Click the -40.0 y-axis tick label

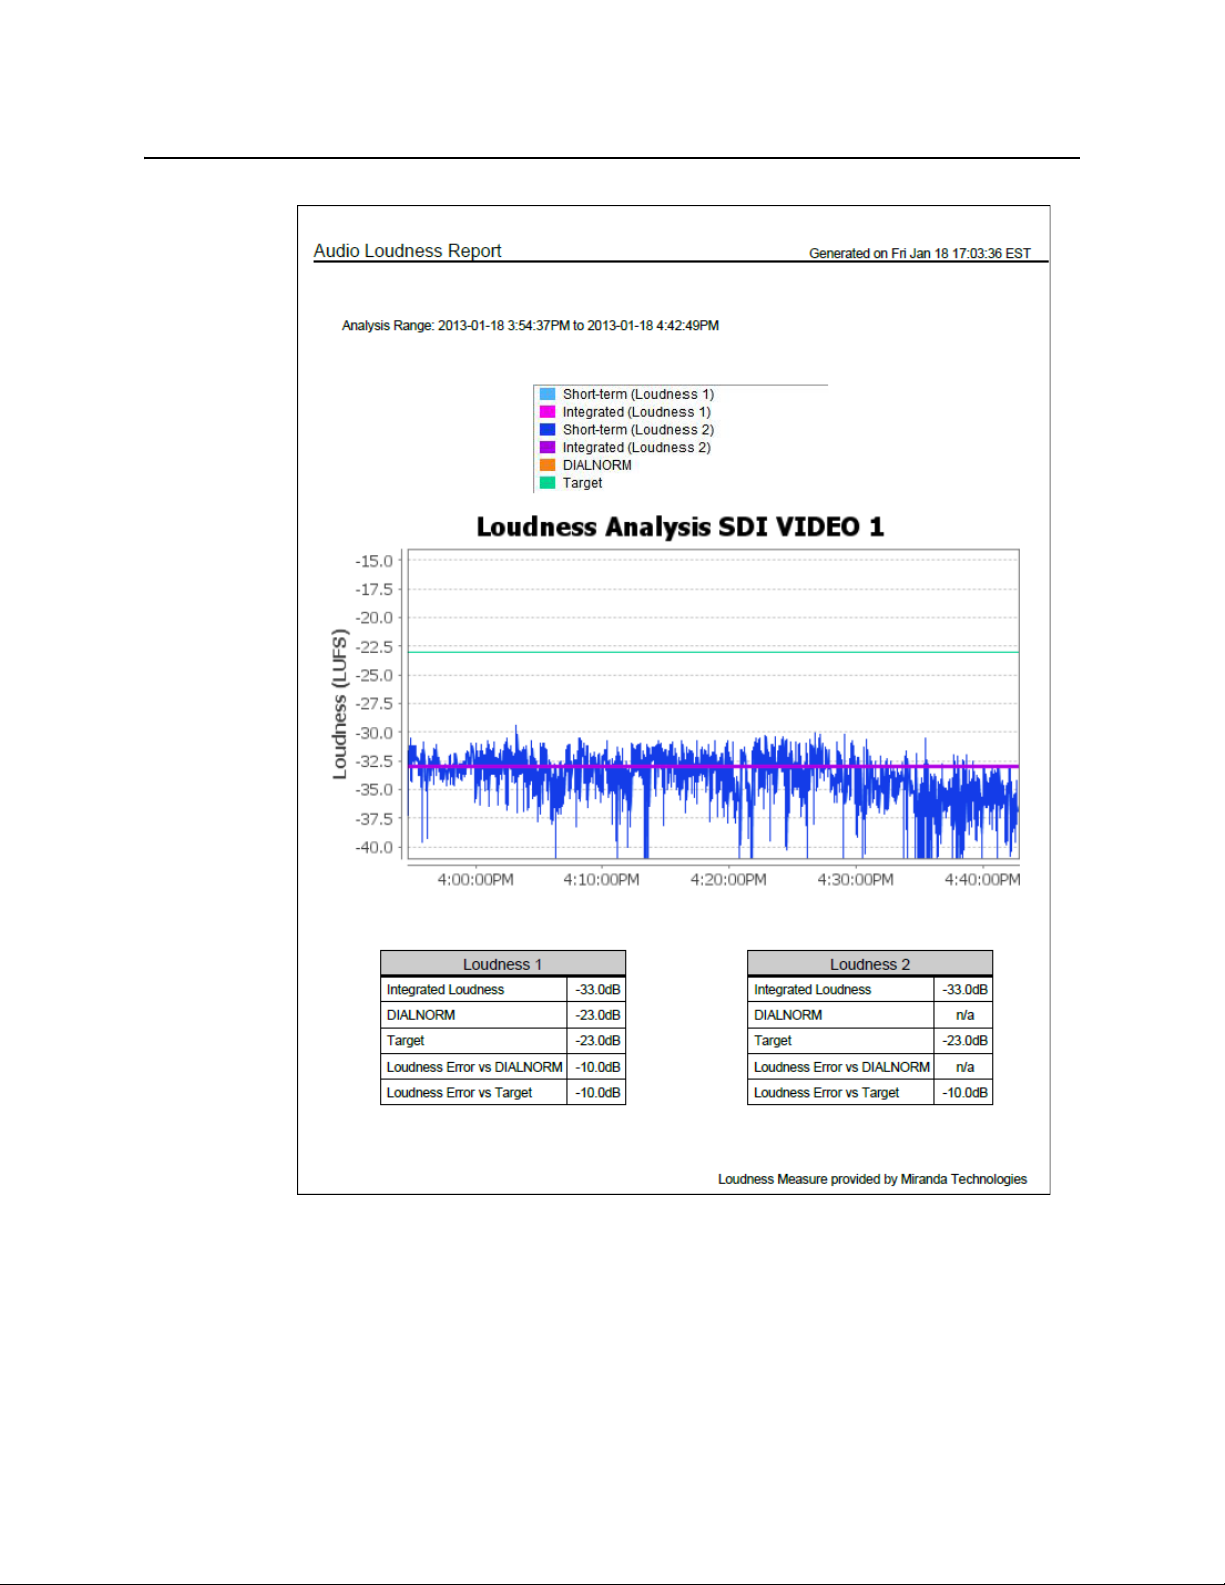tap(374, 847)
